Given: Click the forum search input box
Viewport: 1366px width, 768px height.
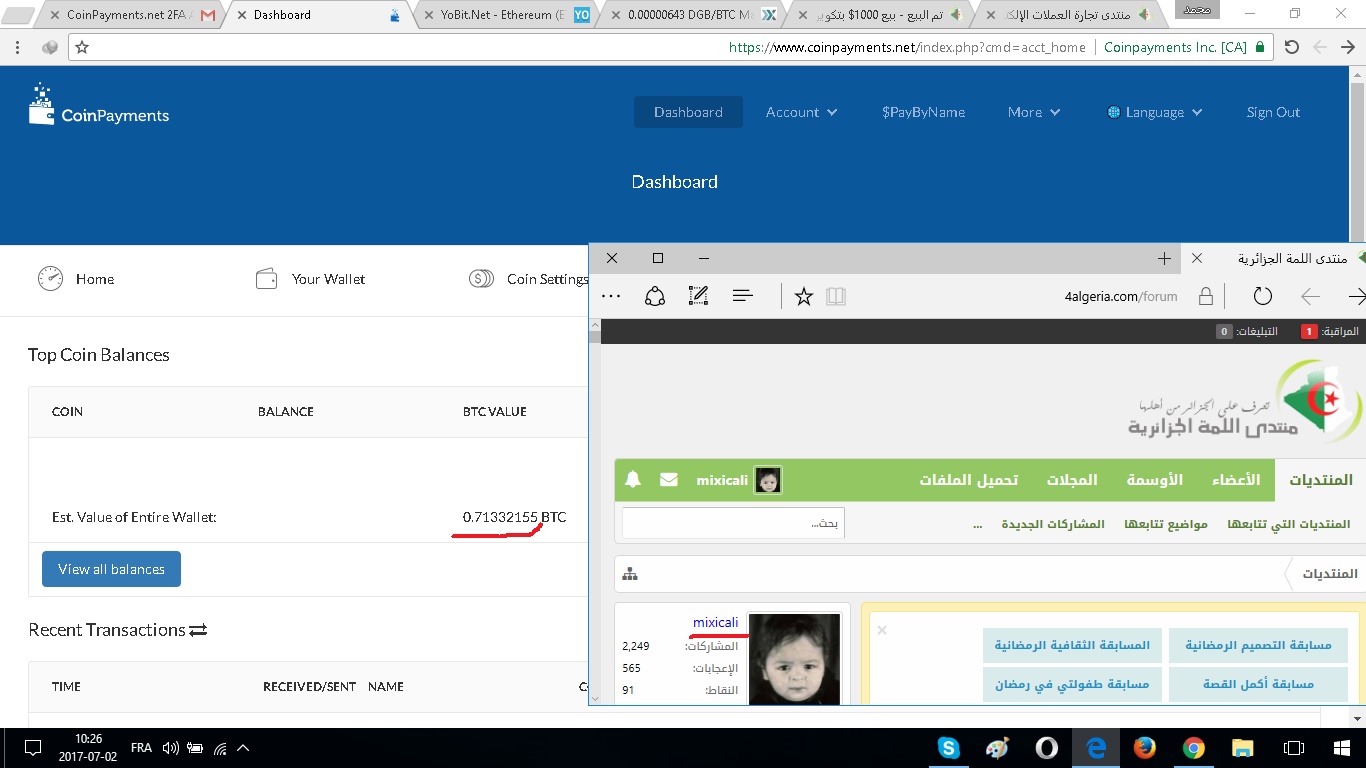Looking at the screenshot, I should [733, 523].
